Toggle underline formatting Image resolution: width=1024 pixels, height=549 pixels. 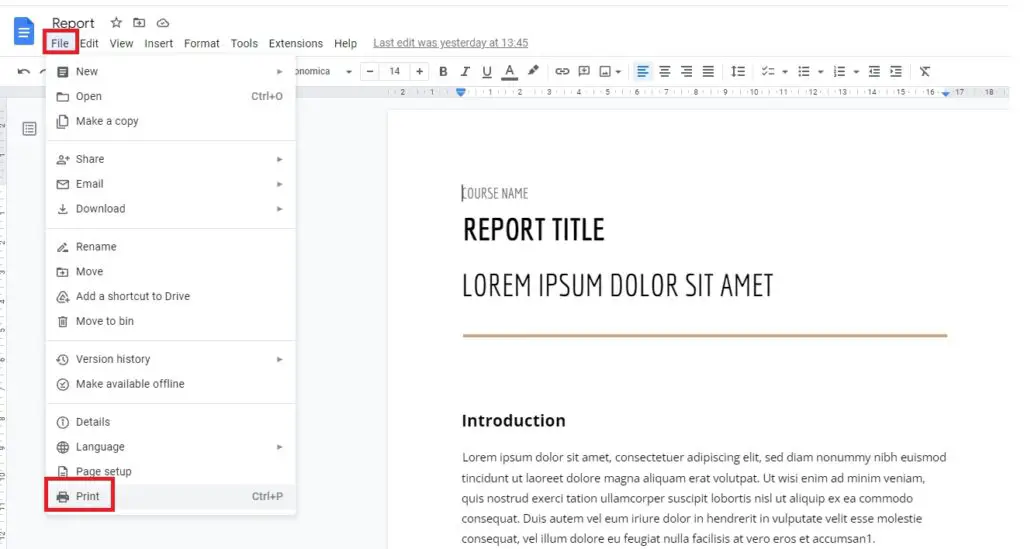pos(487,71)
